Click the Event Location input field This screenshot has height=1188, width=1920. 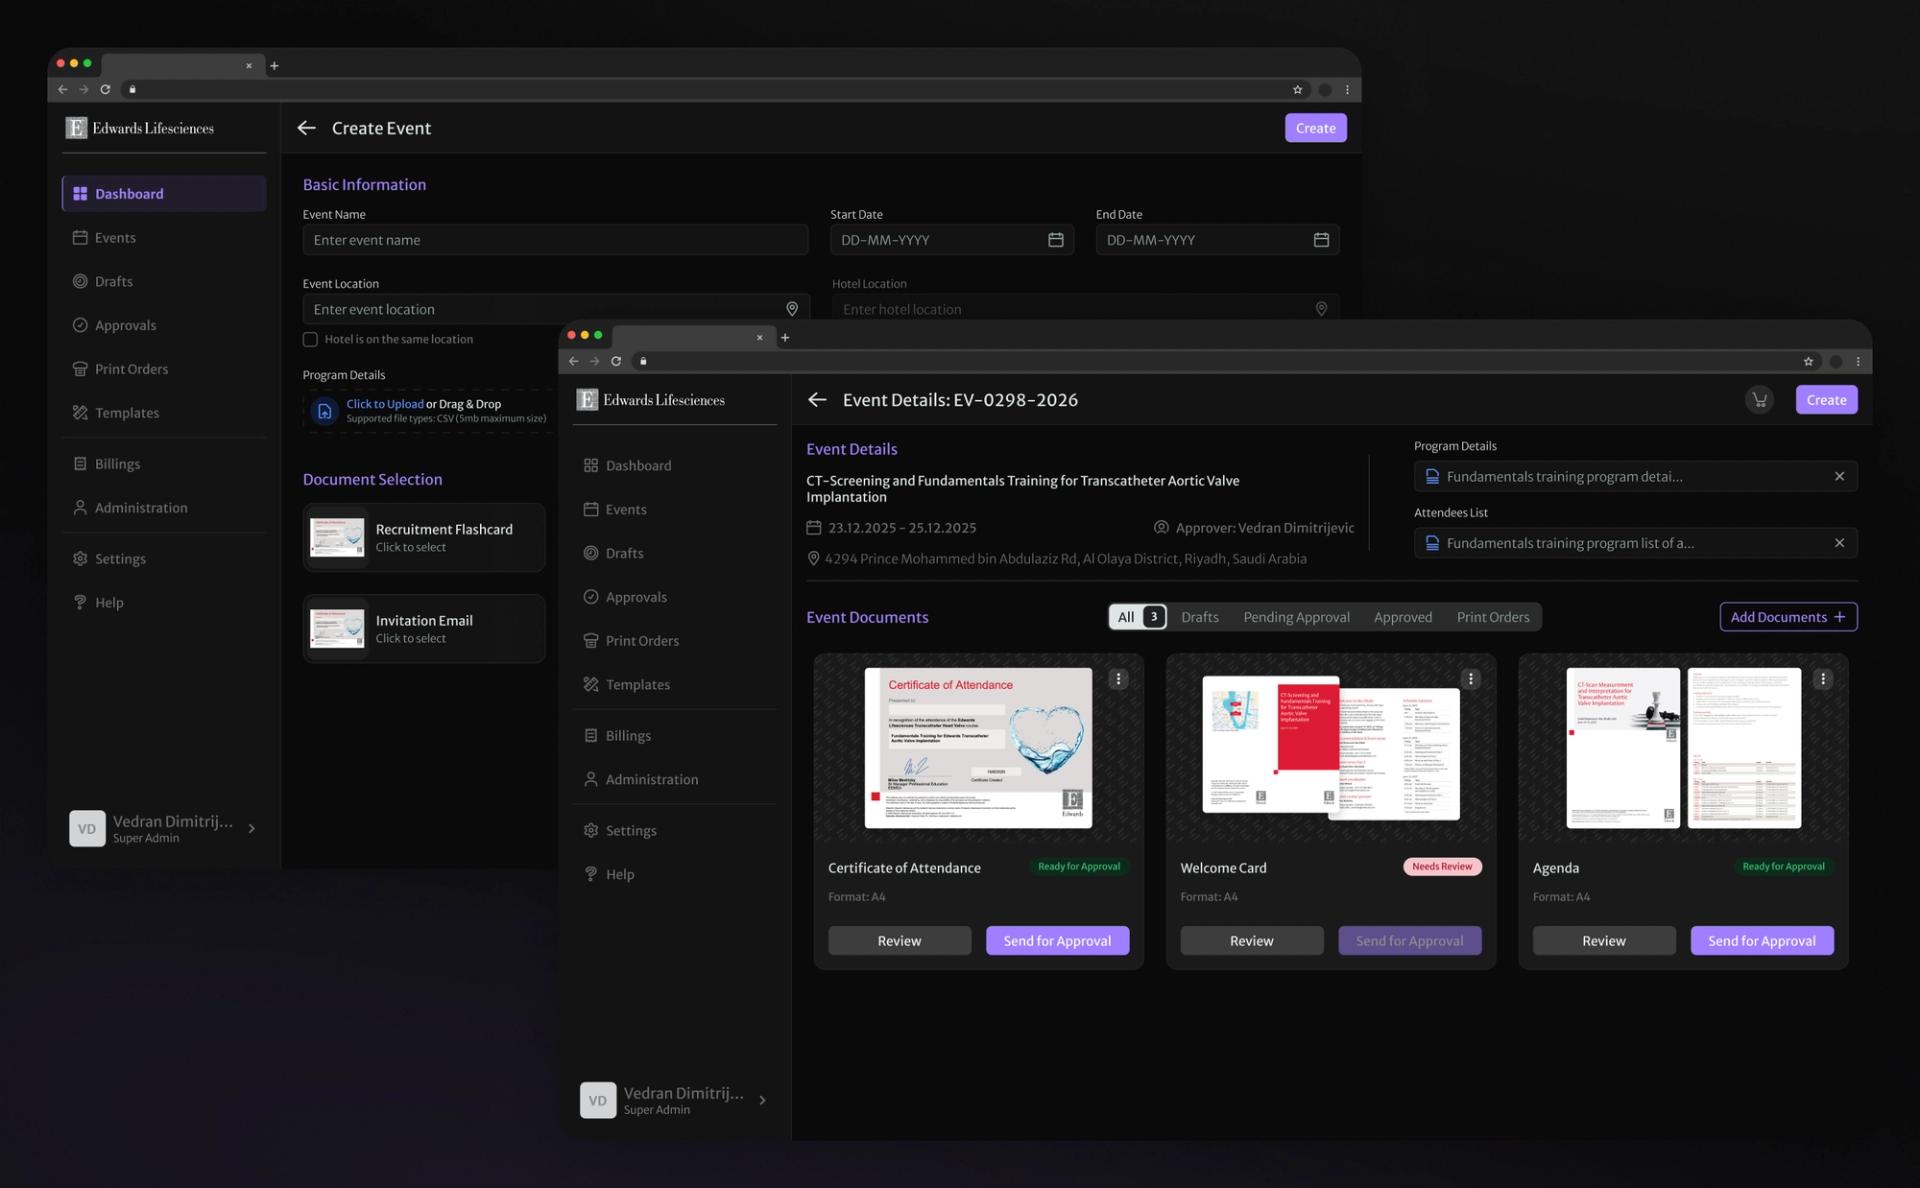tap(555, 309)
